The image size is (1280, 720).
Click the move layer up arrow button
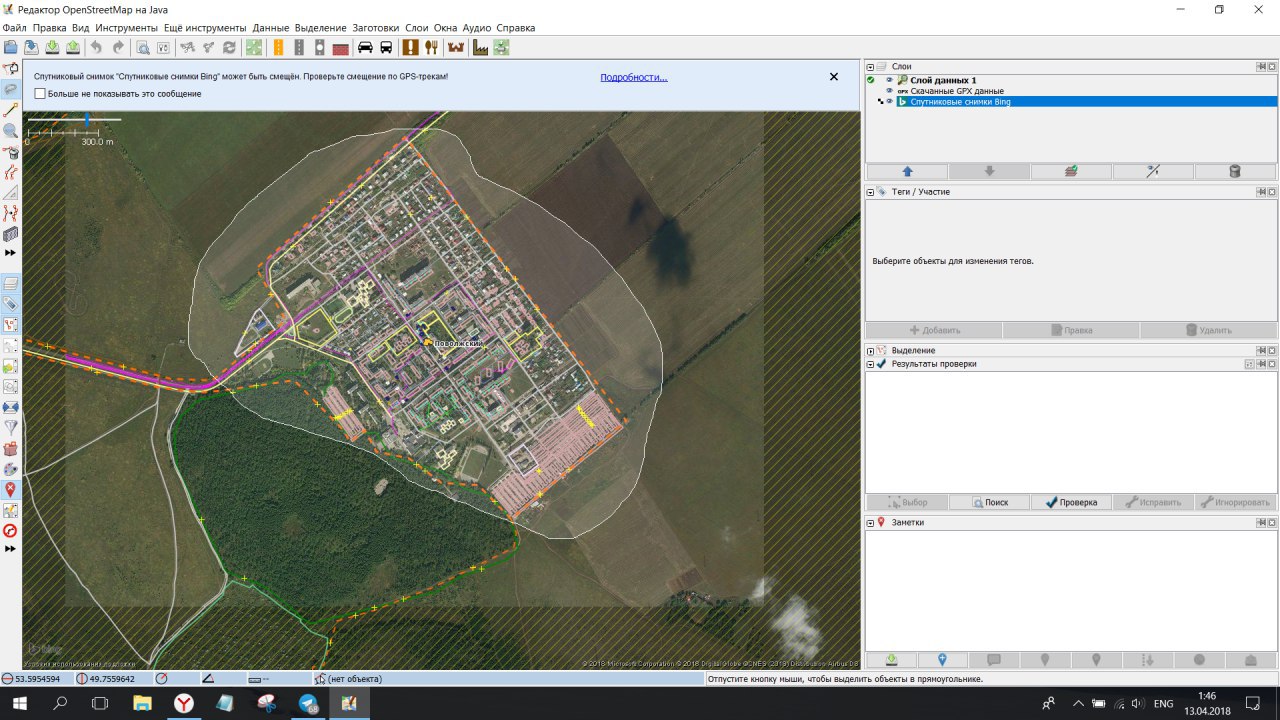pos(907,171)
